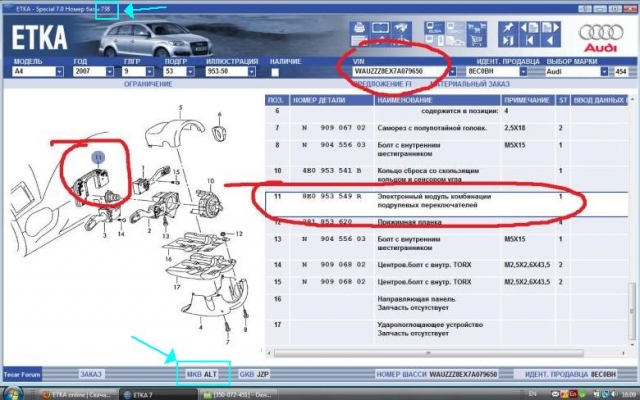Screen dimensions: 640x400
Task: Click the ЗАКАЗ button in the status bar
Action: click(91, 374)
